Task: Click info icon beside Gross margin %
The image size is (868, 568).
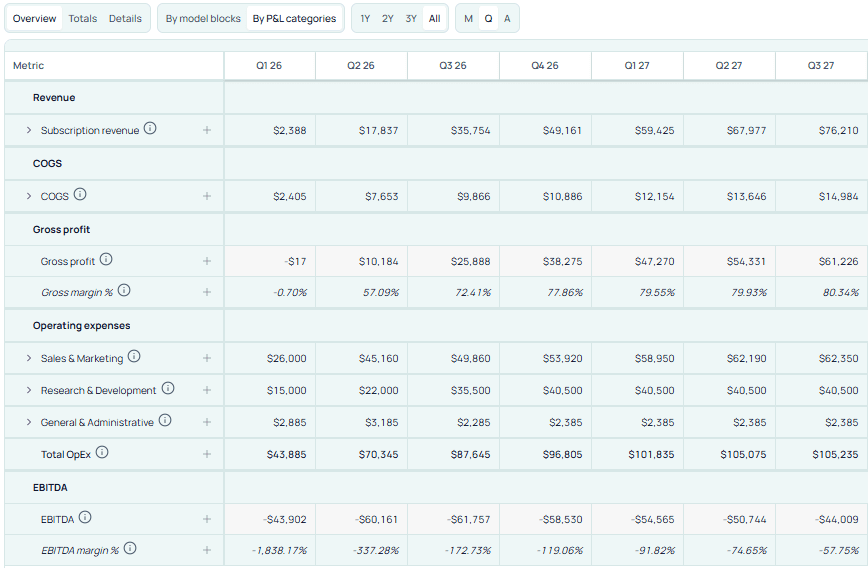Action: (124, 291)
